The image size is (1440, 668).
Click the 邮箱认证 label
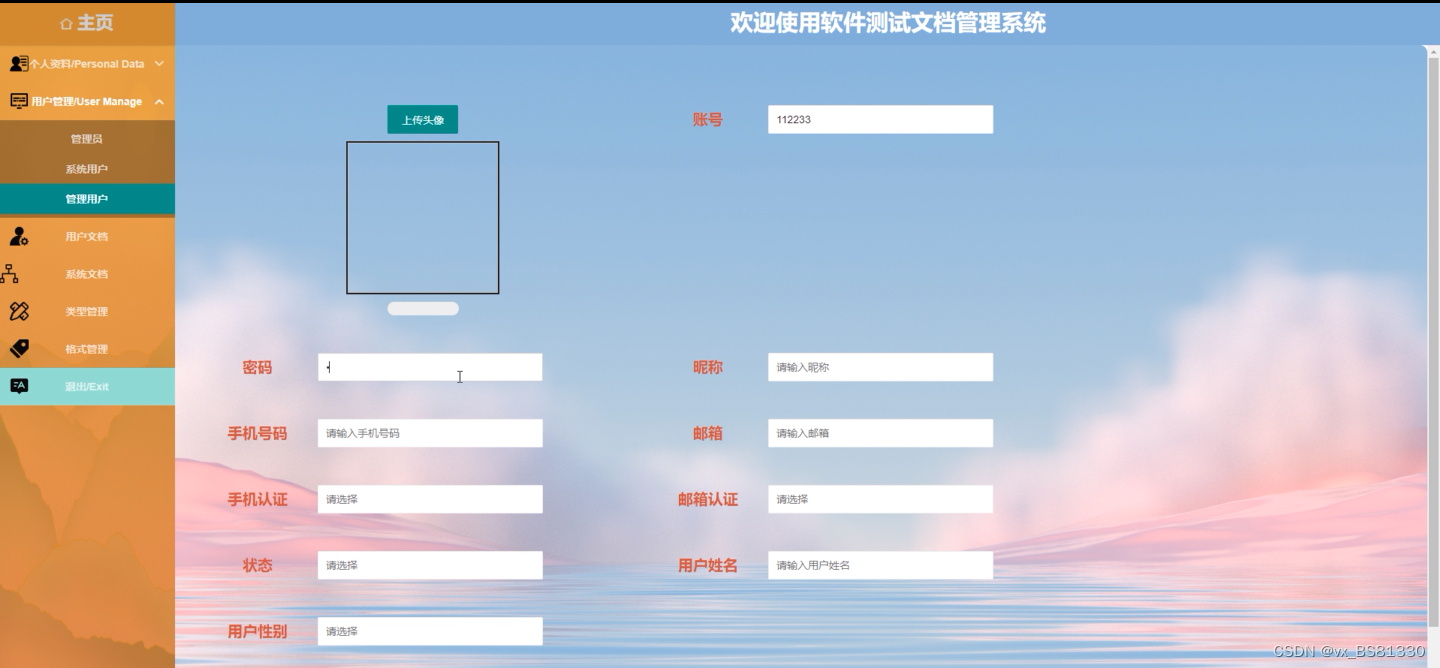[708, 499]
